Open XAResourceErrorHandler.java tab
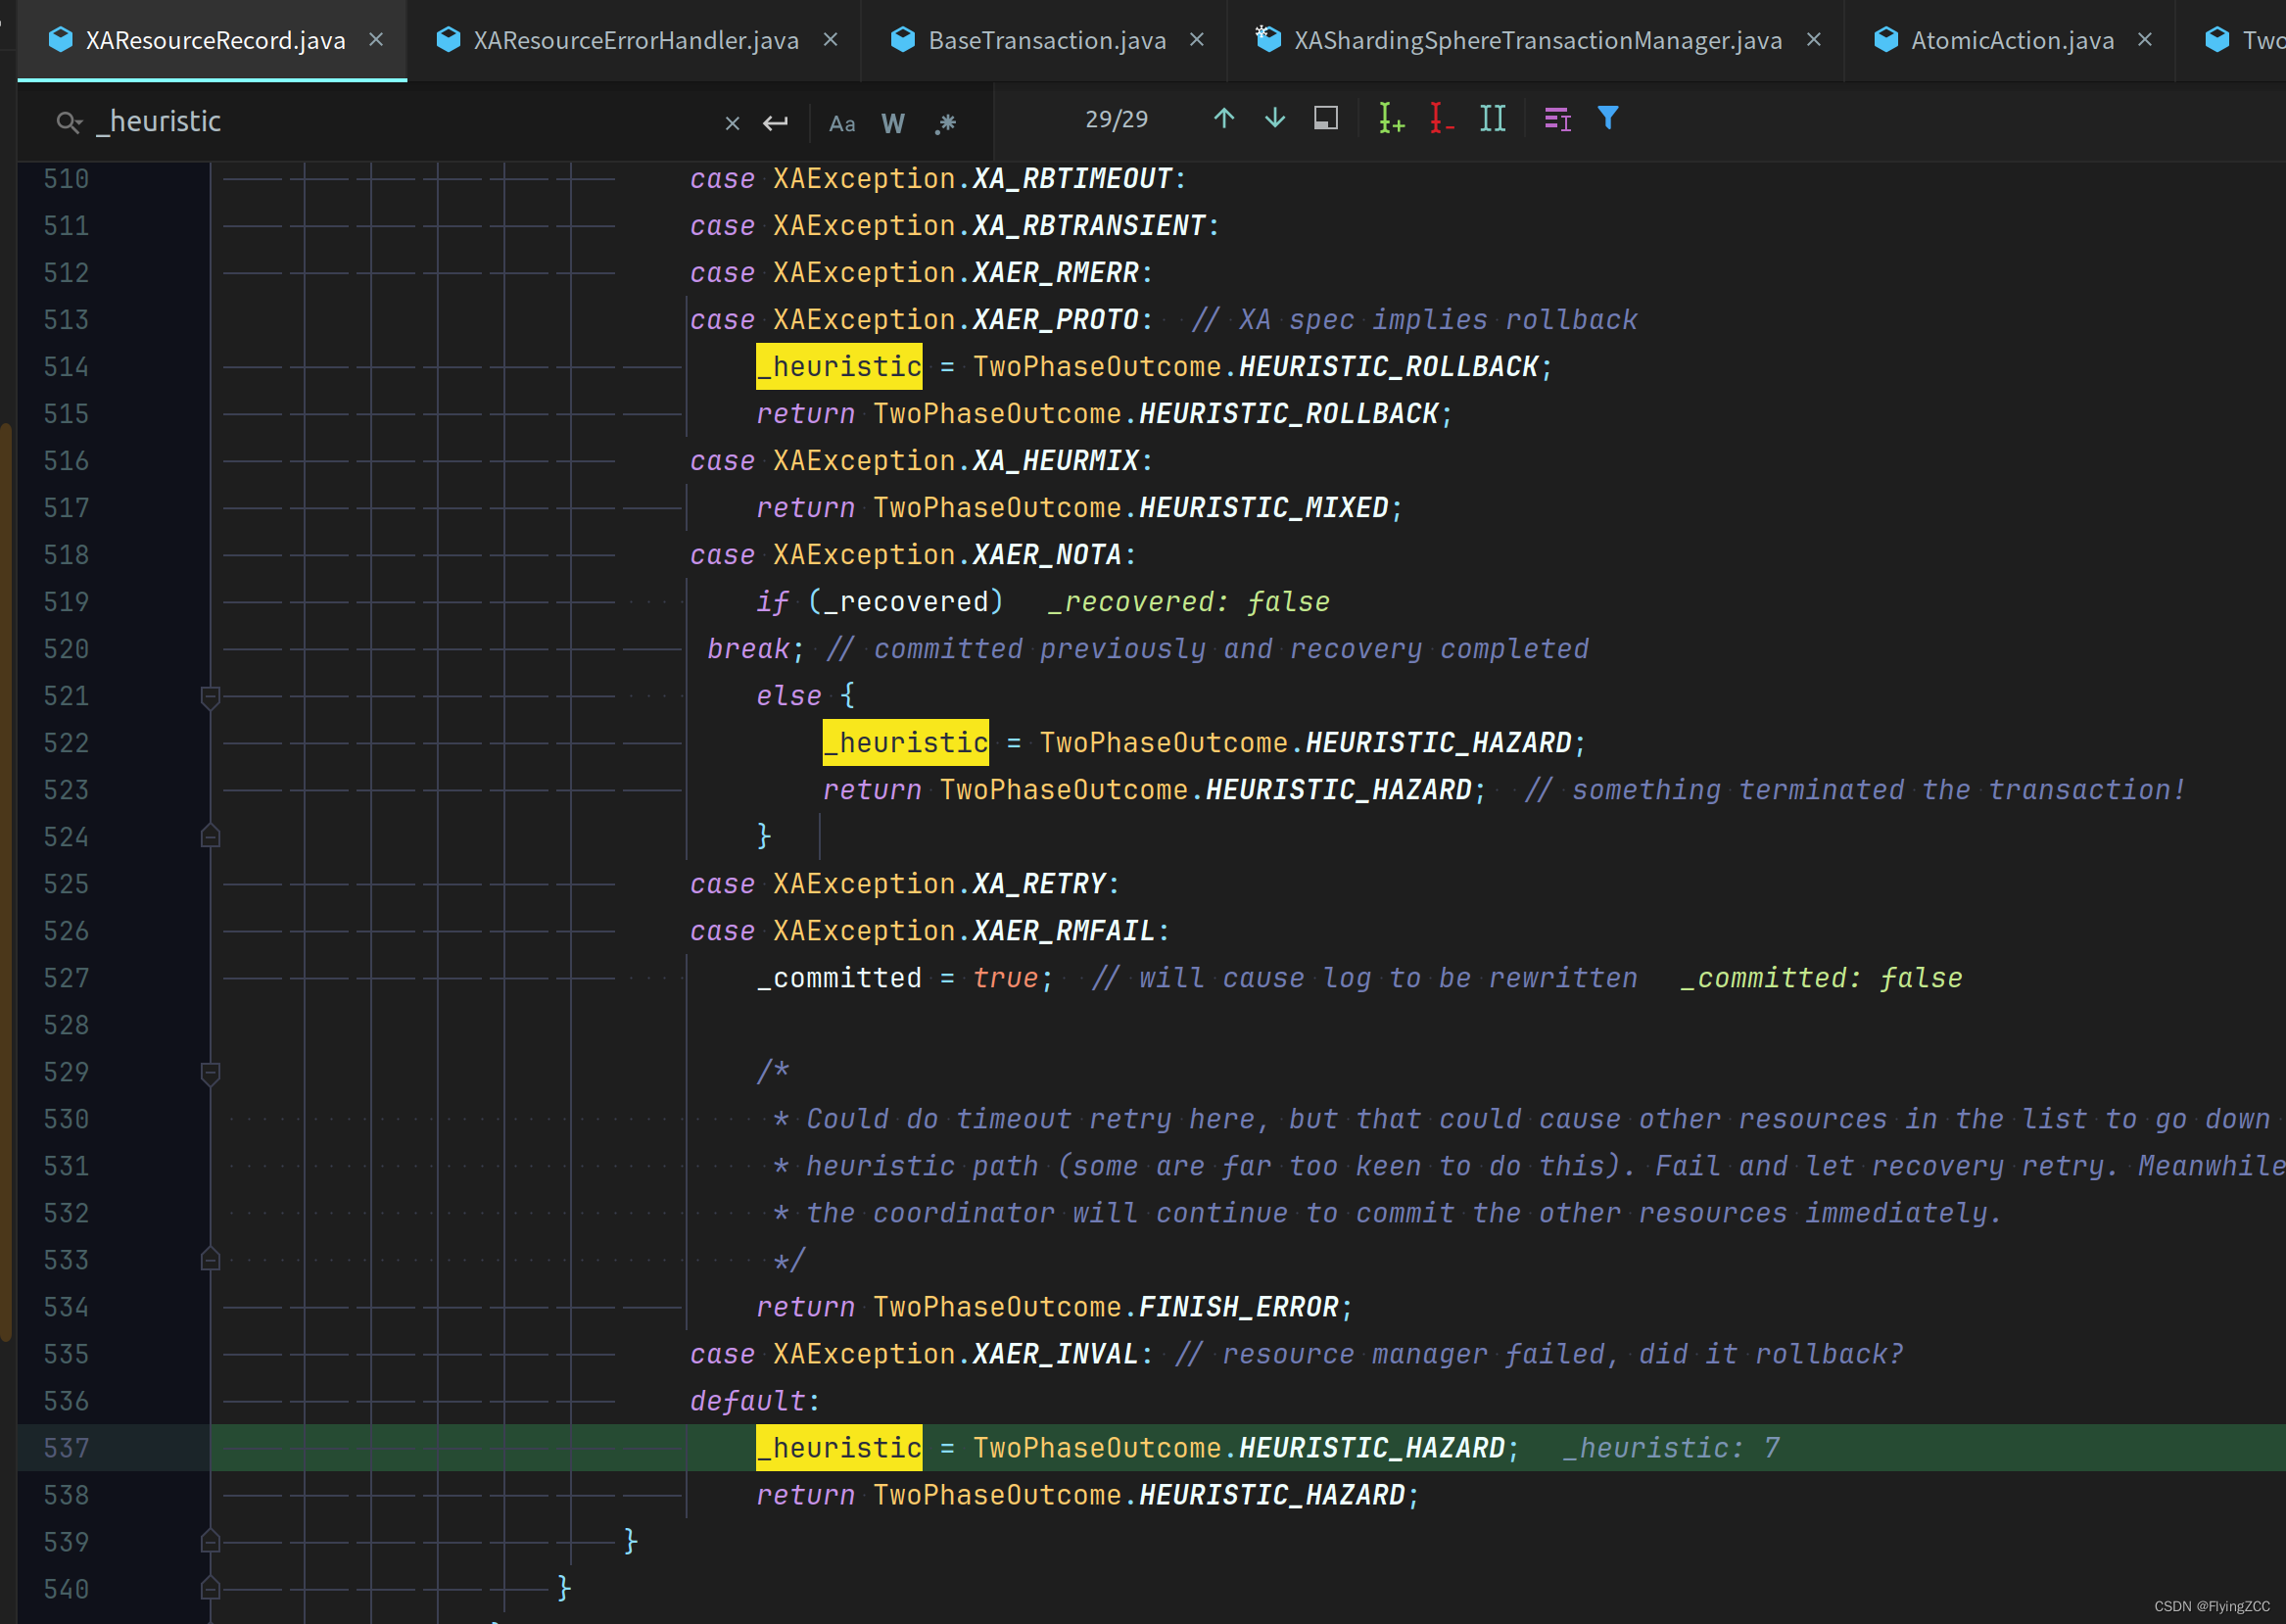The width and height of the screenshot is (2286, 1624). click(x=618, y=40)
